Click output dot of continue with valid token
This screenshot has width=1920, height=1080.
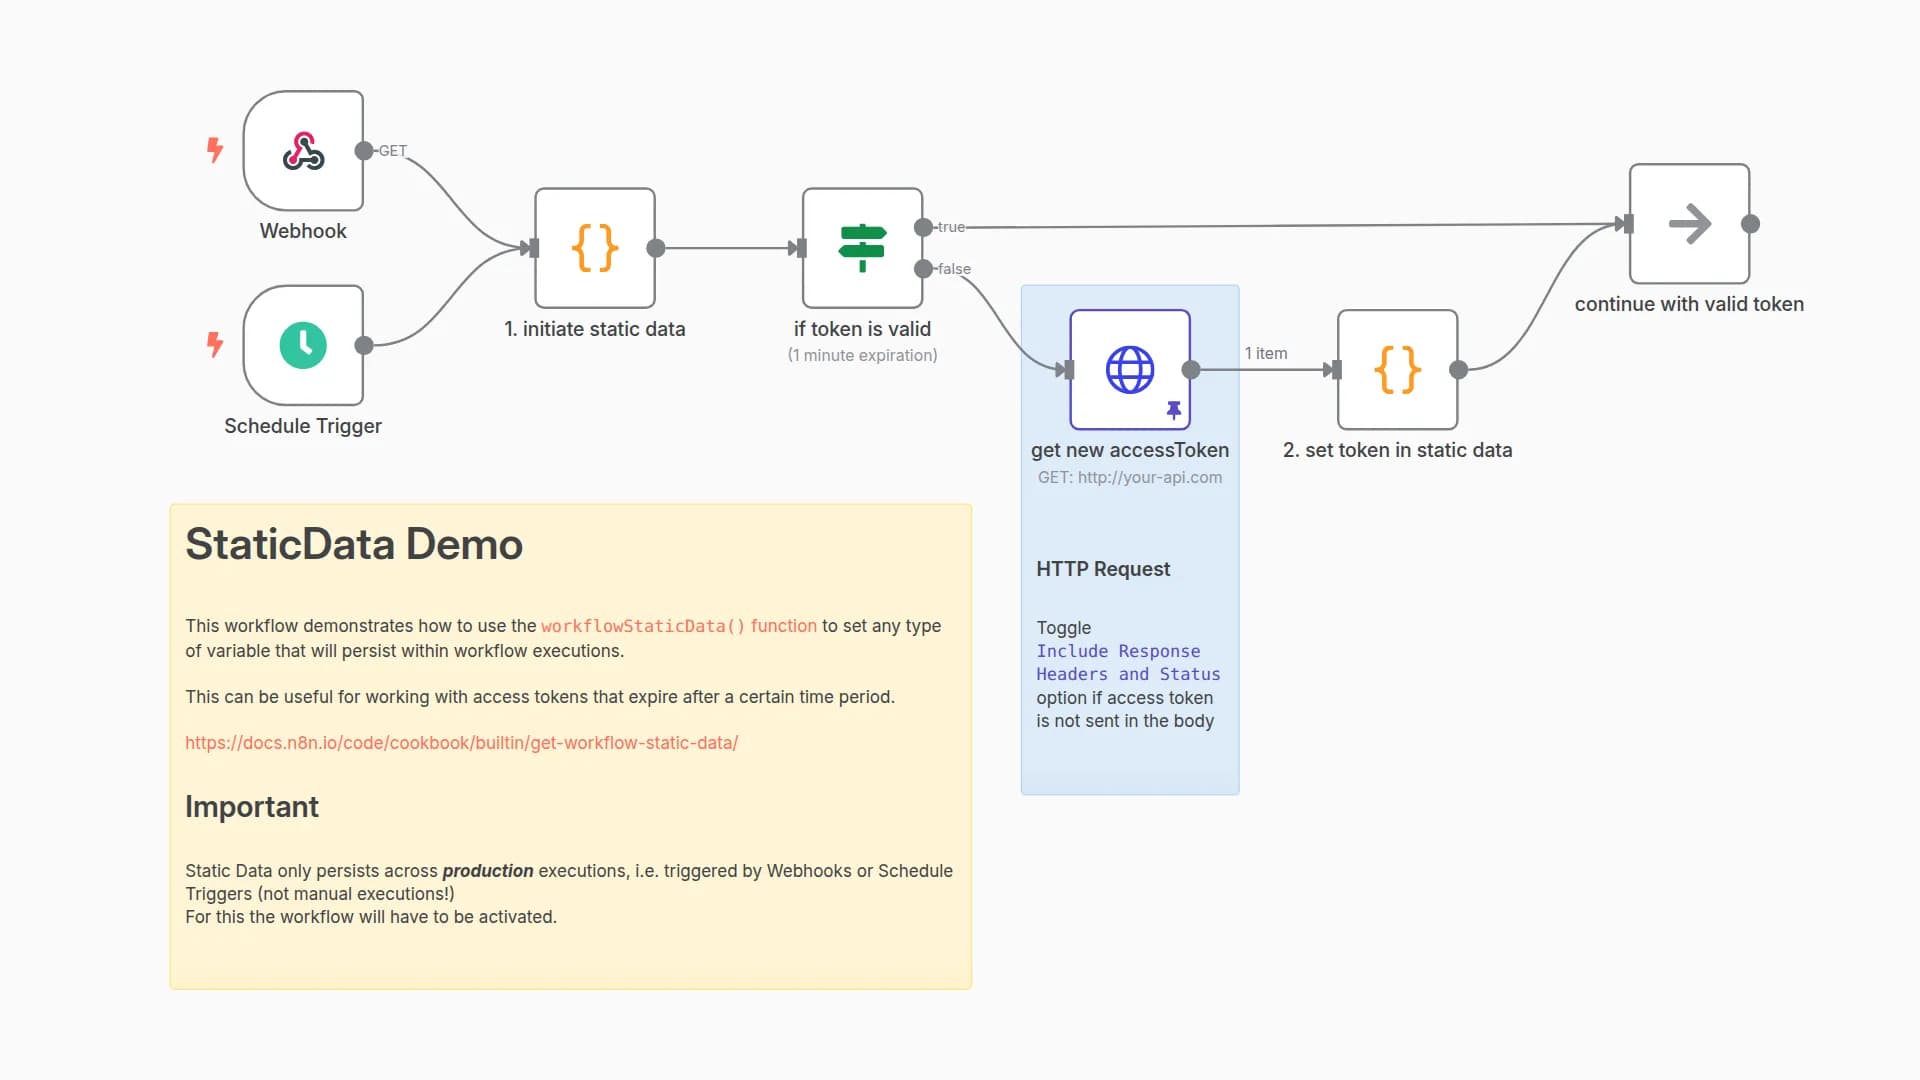coord(1750,224)
